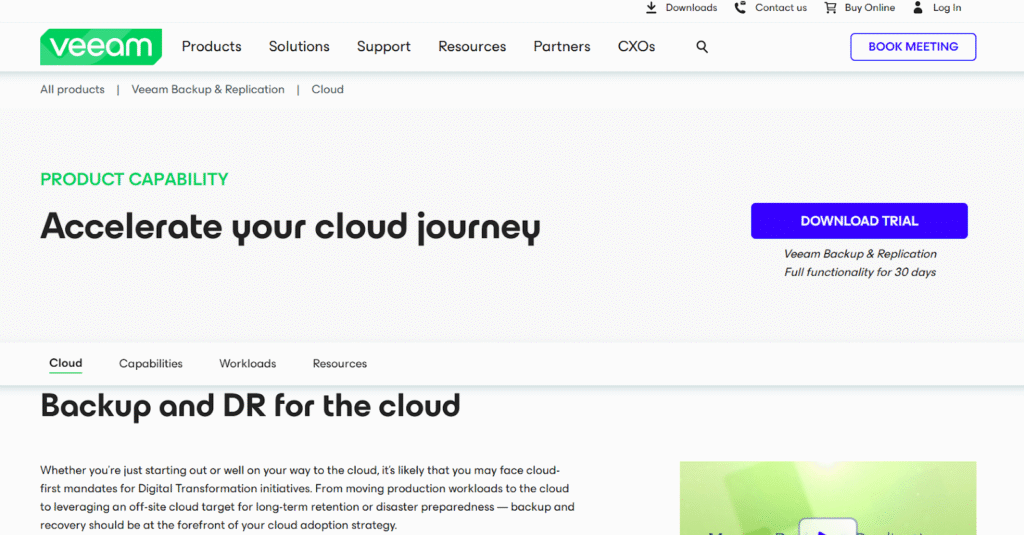Open search with the magnifier icon
The image size is (1024, 535).
[702, 47]
